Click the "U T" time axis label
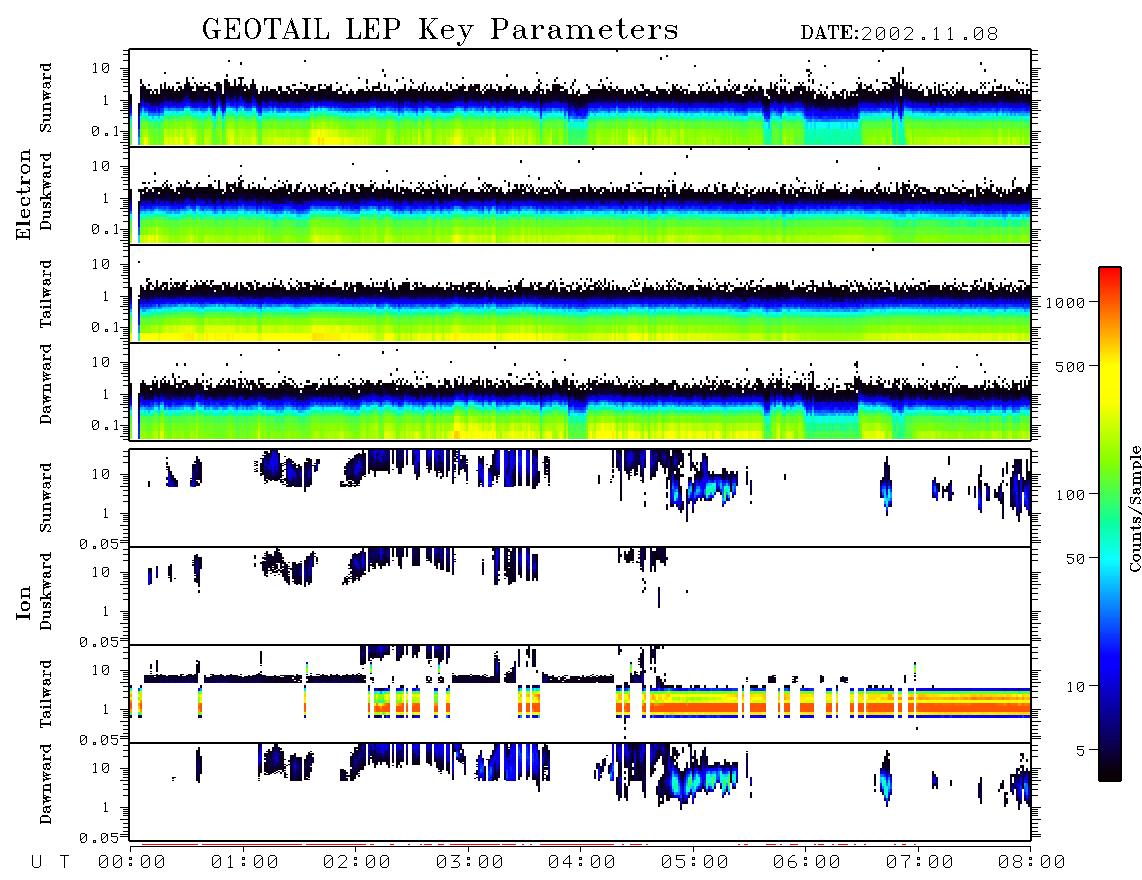 coord(50,863)
